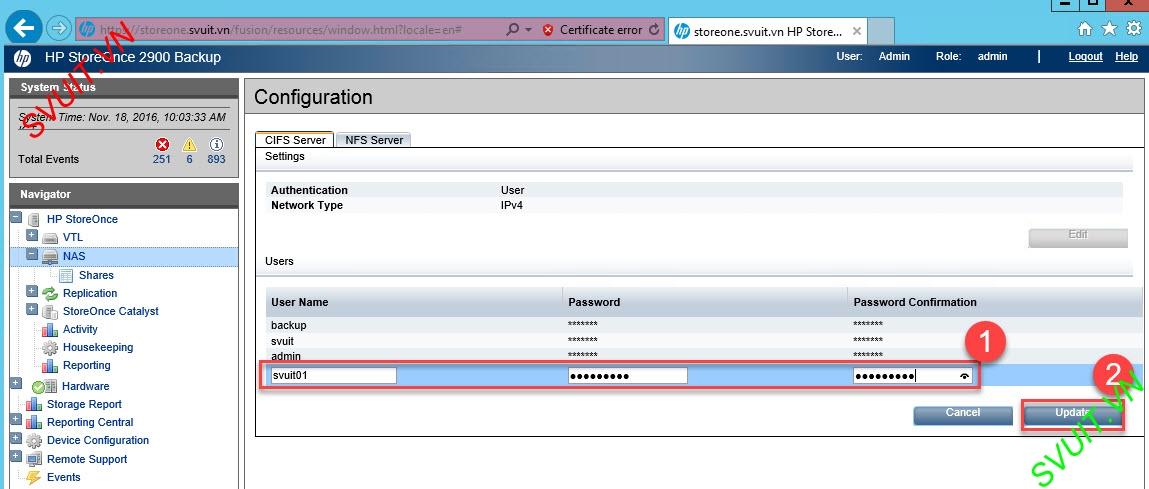This screenshot has height=489, width=1149.
Task: Click the Logout link
Action: point(1085,56)
